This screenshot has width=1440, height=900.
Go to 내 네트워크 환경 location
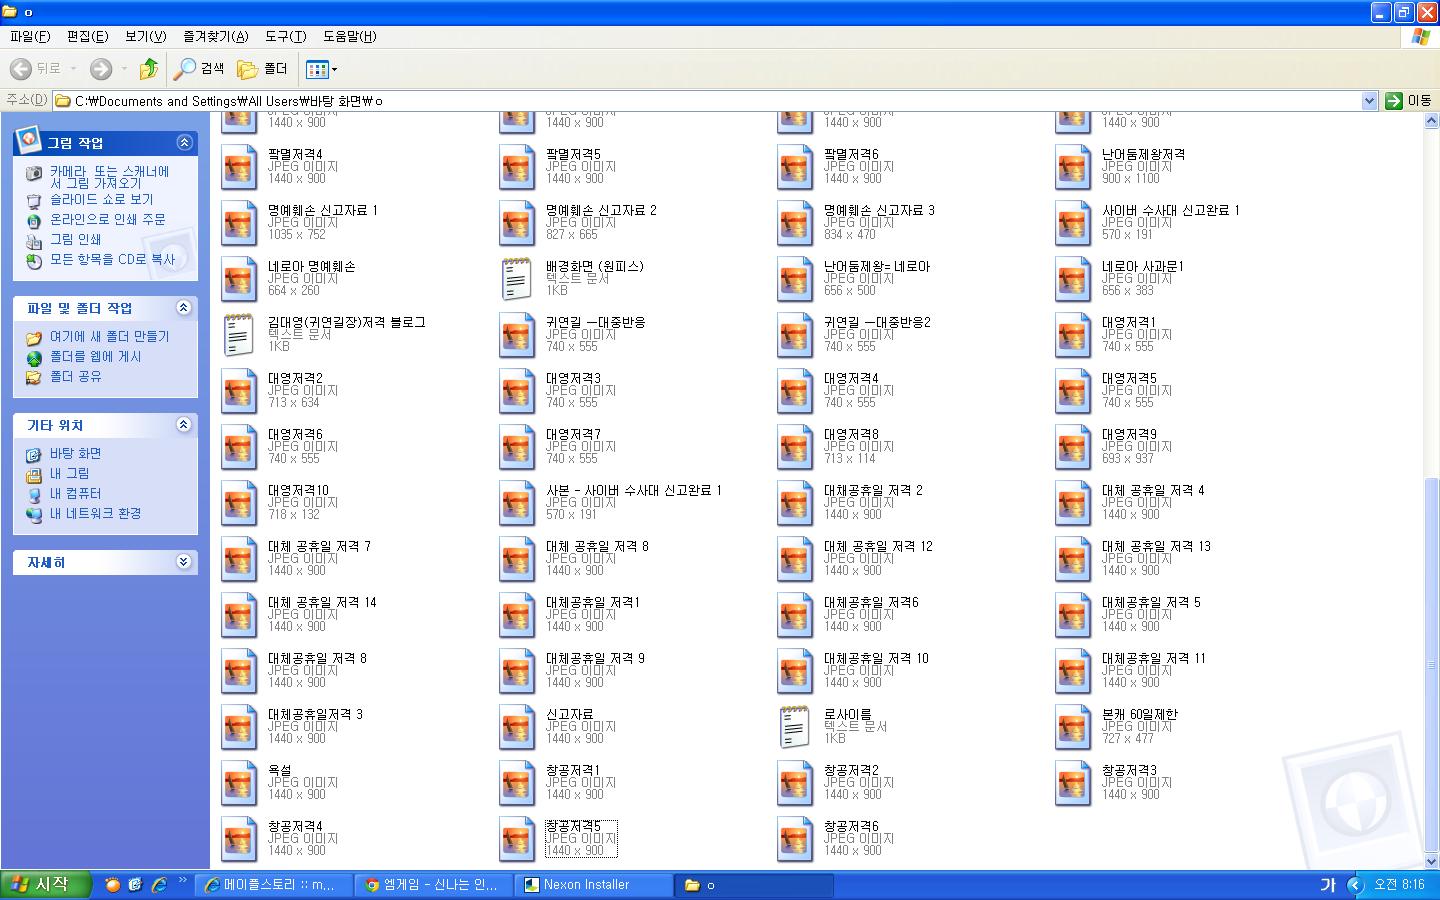tap(96, 513)
